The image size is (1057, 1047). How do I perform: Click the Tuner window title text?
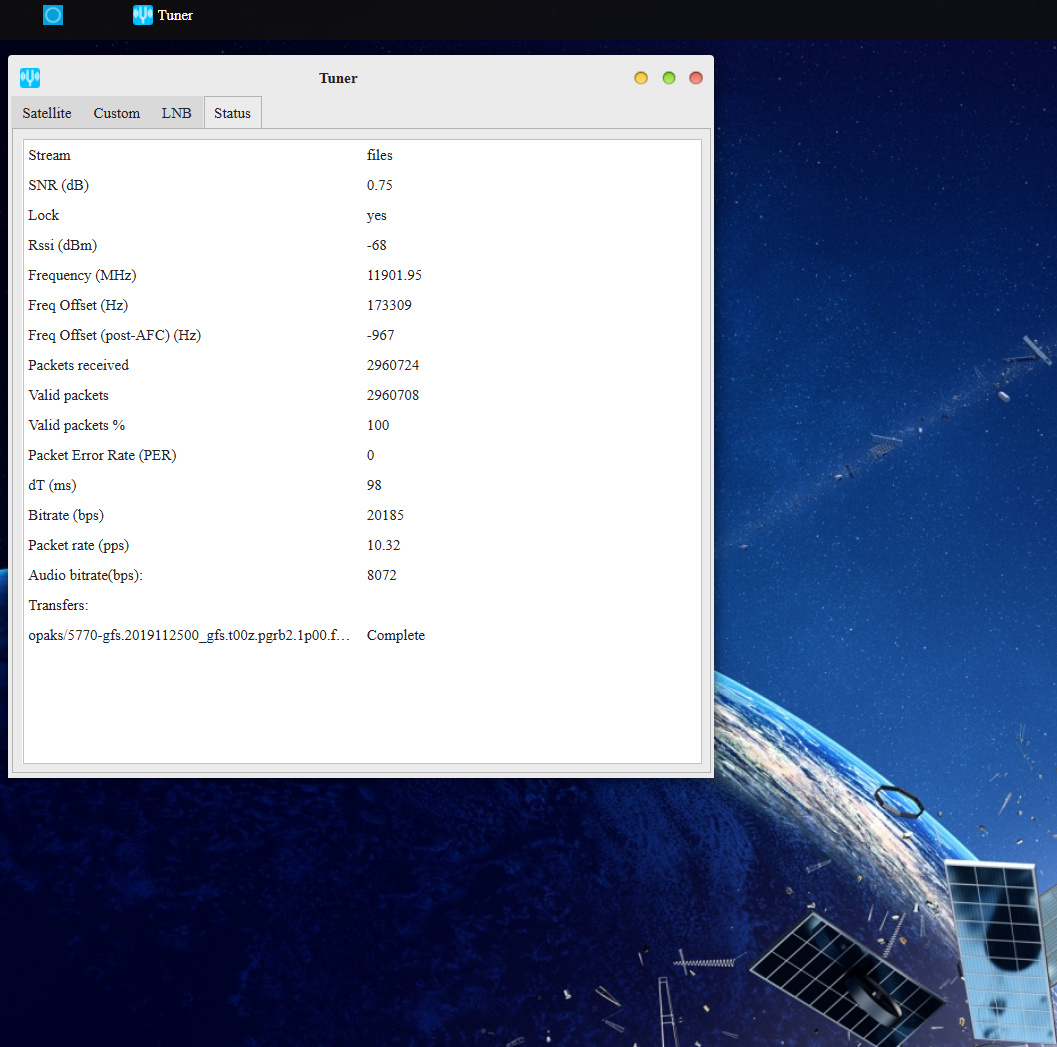338,78
